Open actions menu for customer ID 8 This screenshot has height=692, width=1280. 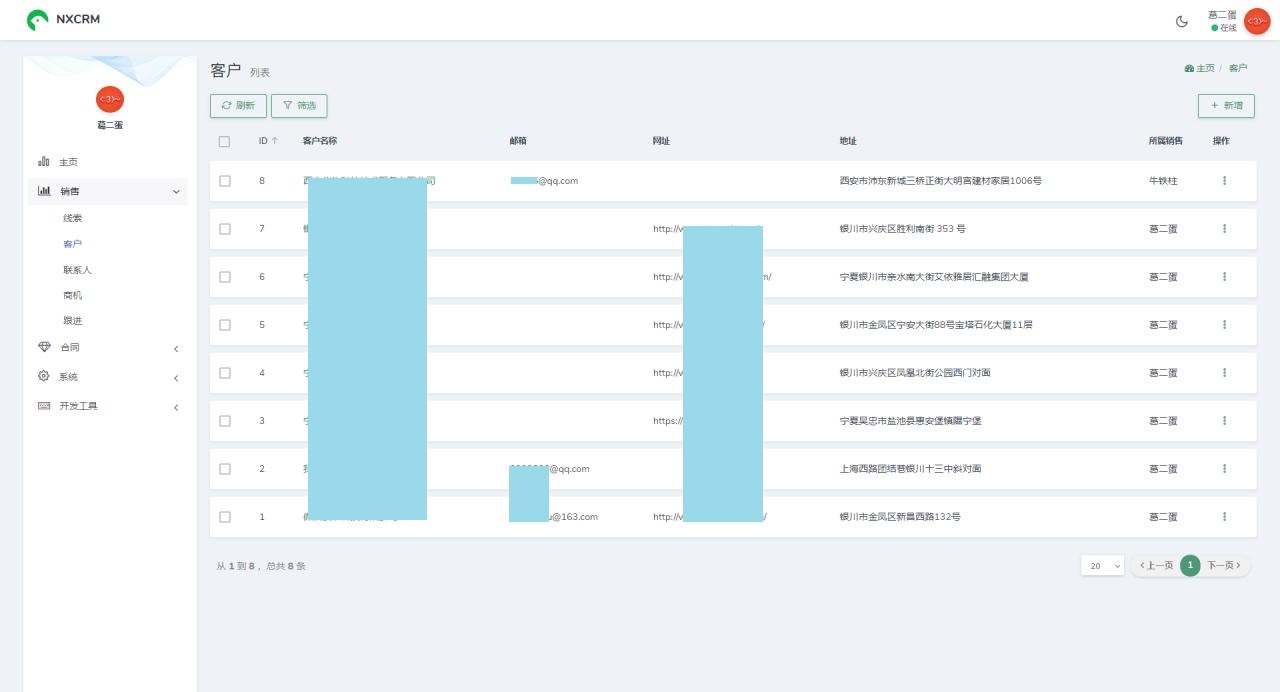pyautogui.click(x=1224, y=181)
